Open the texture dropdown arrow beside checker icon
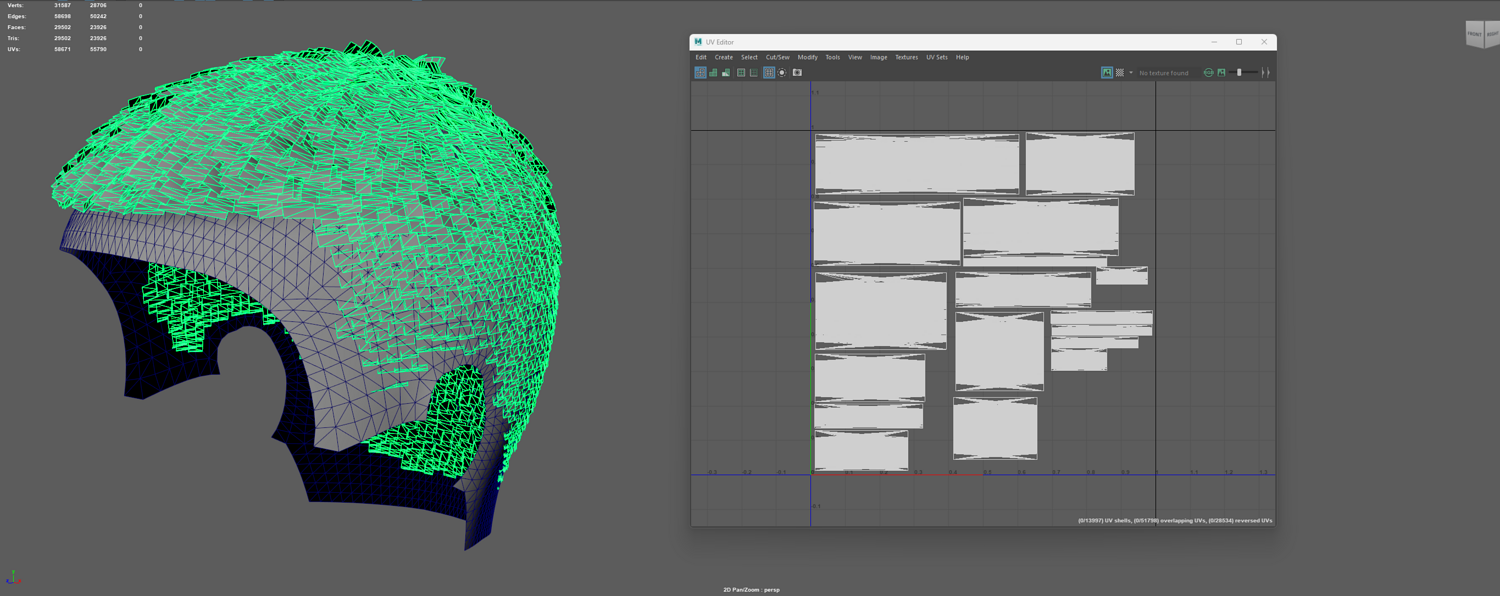Image resolution: width=1500 pixels, height=596 pixels. (1131, 72)
